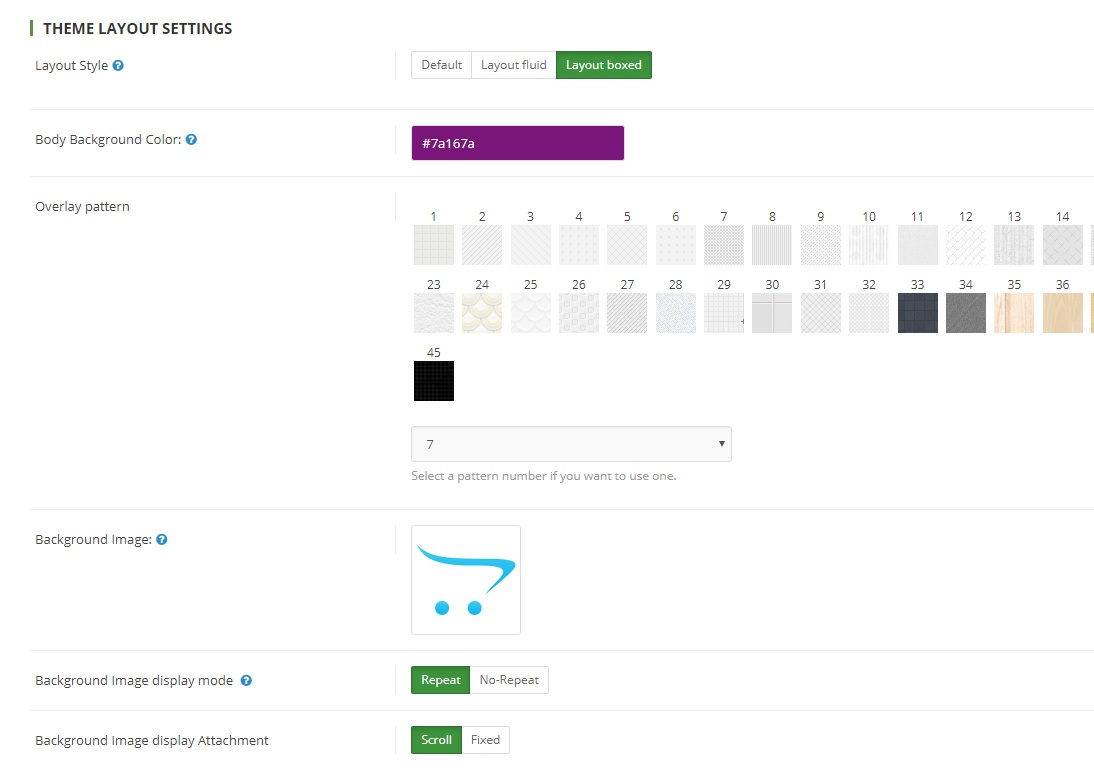The height and width of the screenshot is (784, 1094).
Task: Select overlay pattern 24 with scallop design
Action: coord(482,312)
